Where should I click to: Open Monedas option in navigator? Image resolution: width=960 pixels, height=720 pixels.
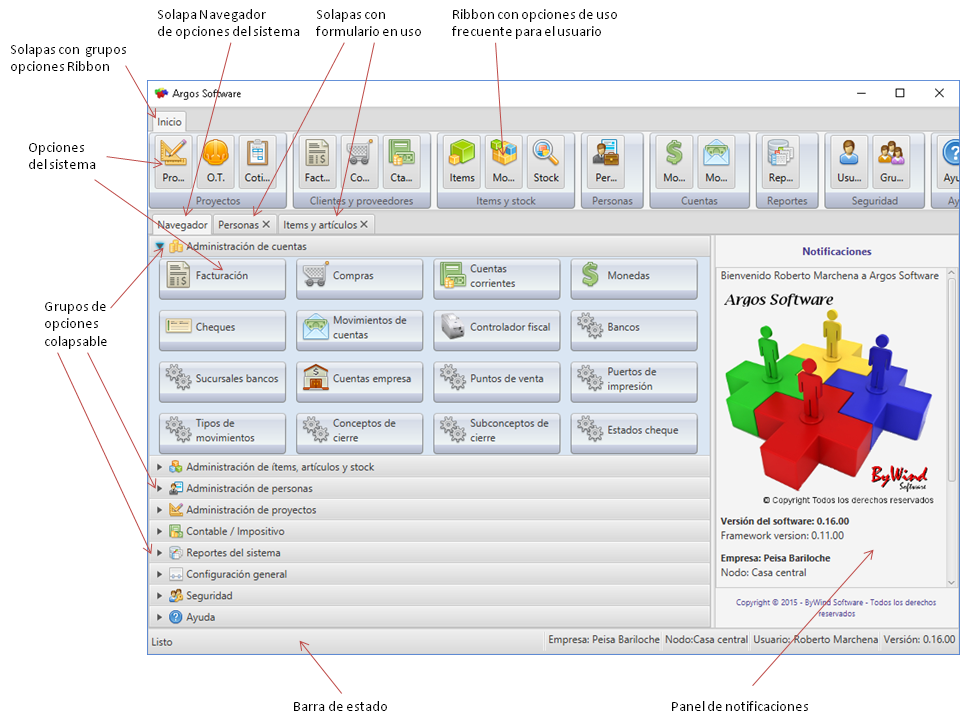pyautogui.click(x=634, y=279)
